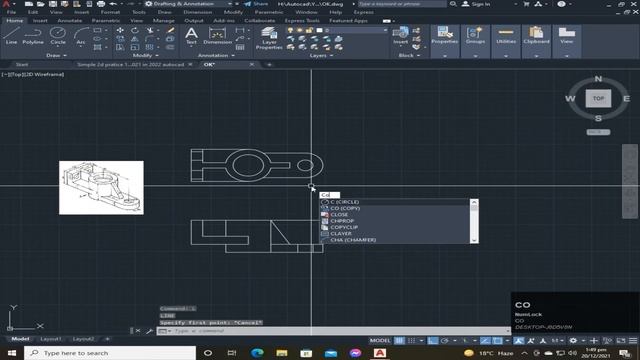The width and height of the screenshot is (640, 360).
Task: Toggle grid display in status bar
Action: click(x=400, y=341)
